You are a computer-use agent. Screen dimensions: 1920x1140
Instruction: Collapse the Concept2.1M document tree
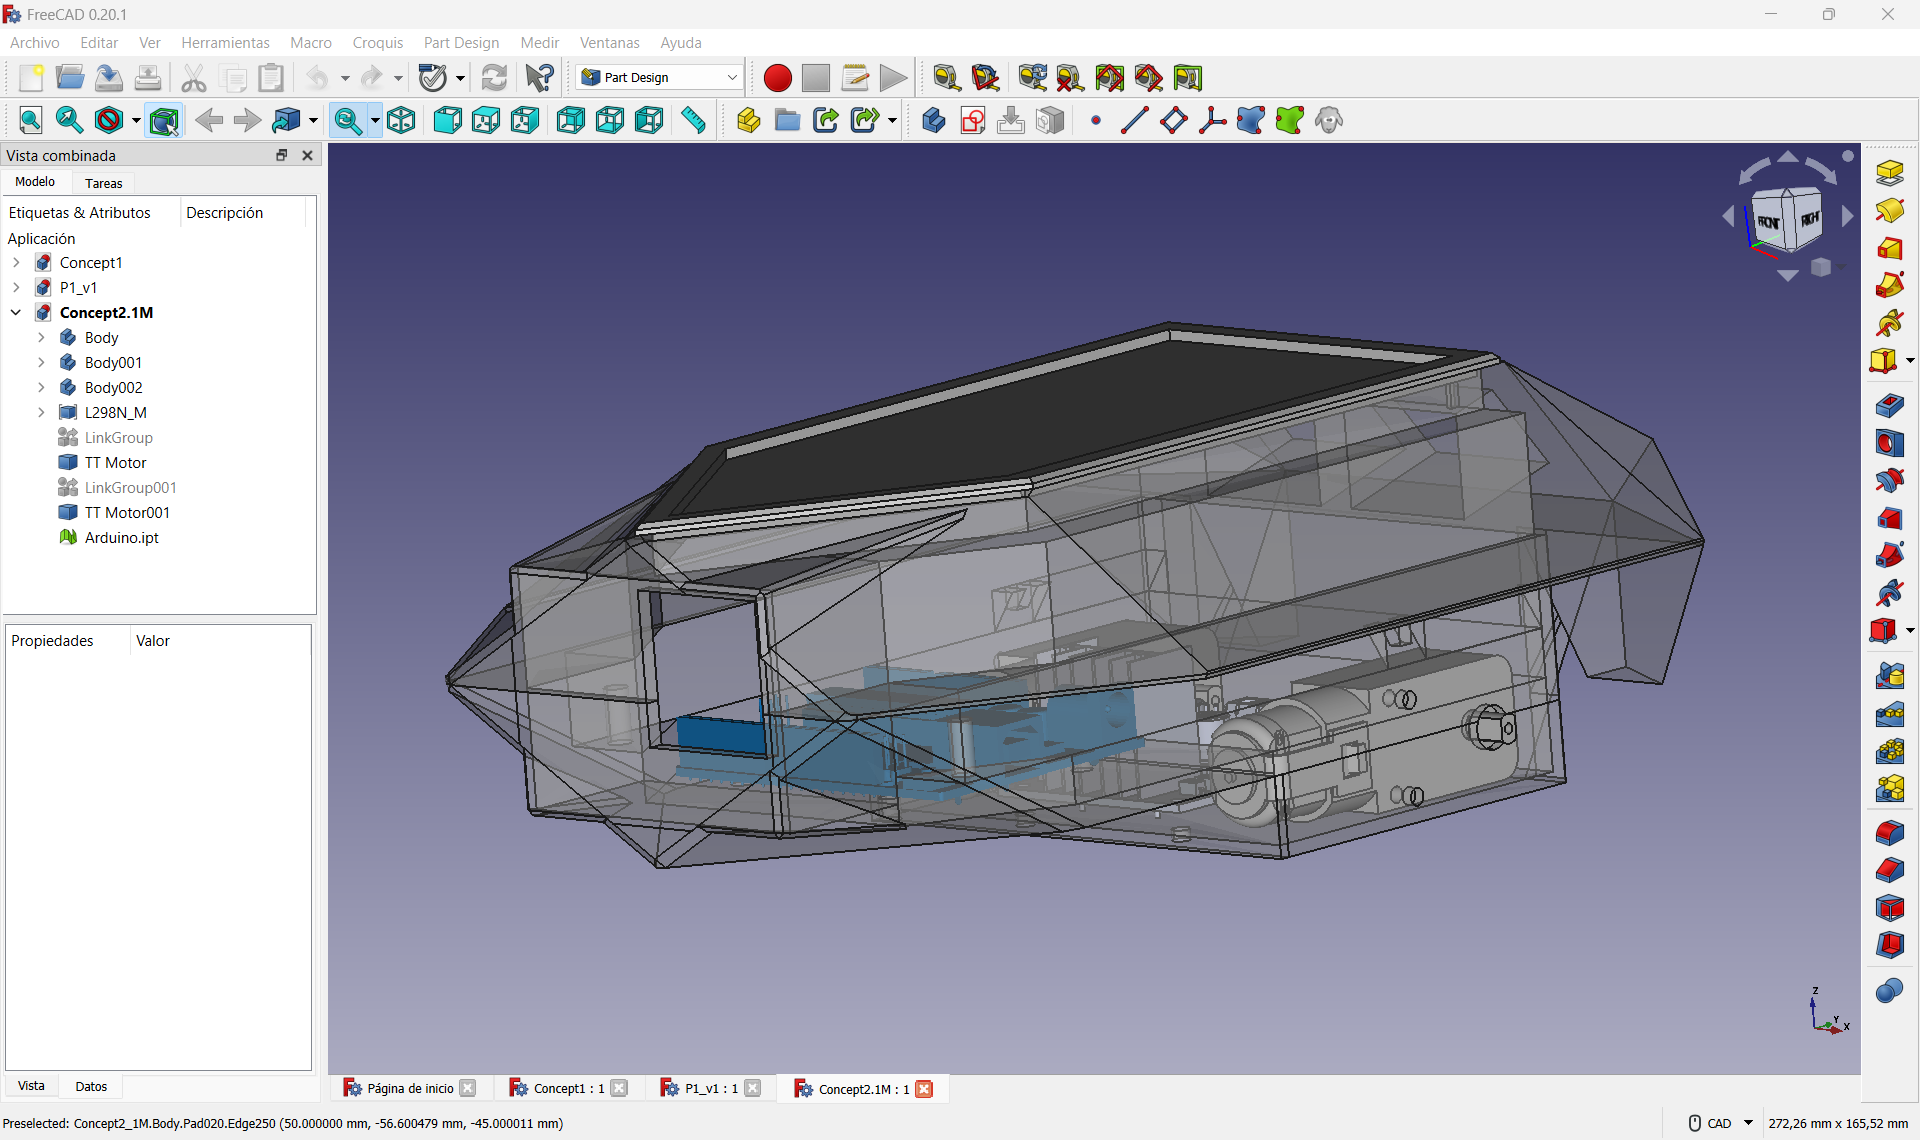click(16, 313)
